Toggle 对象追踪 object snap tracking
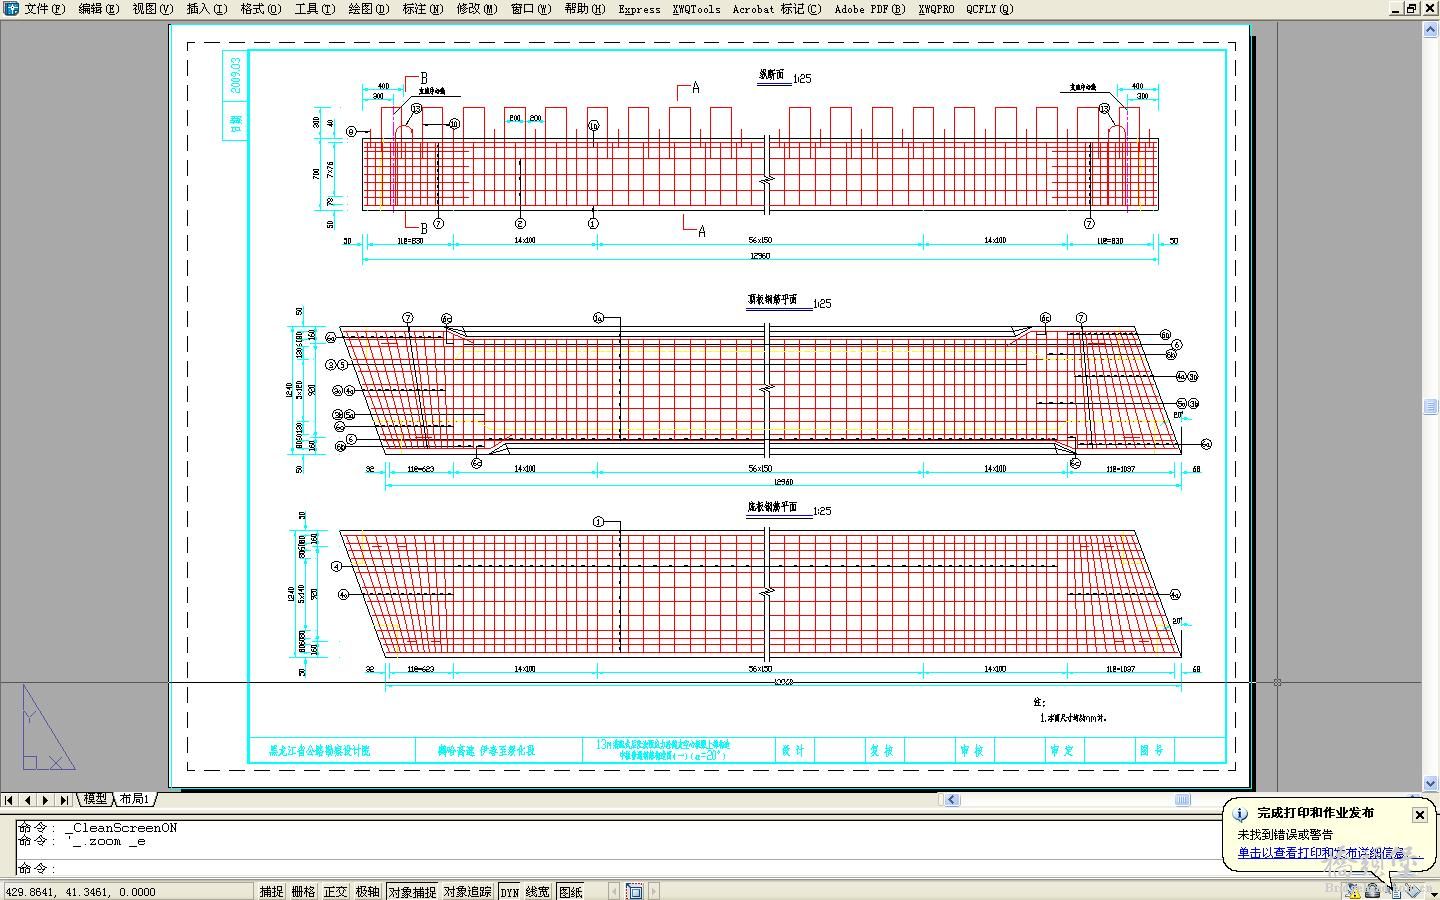Viewport: 1440px width, 900px height. tap(468, 891)
